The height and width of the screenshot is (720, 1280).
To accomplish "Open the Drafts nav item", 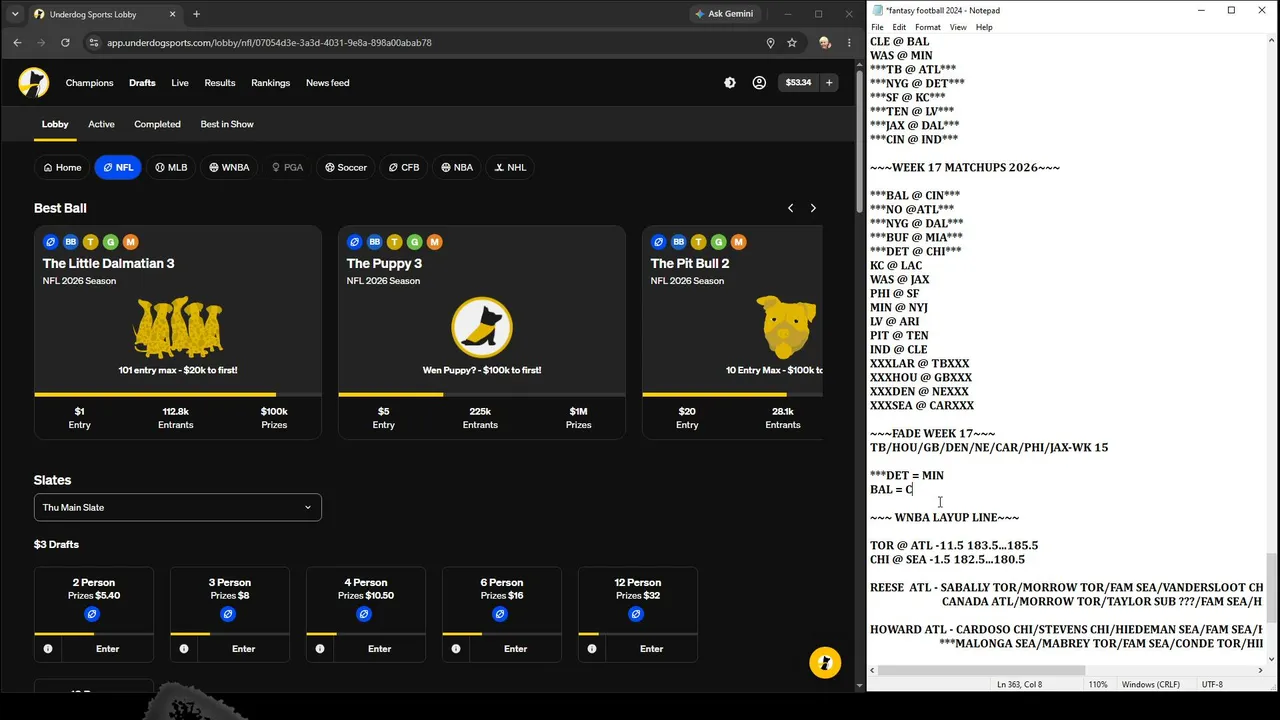I will coord(142,83).
